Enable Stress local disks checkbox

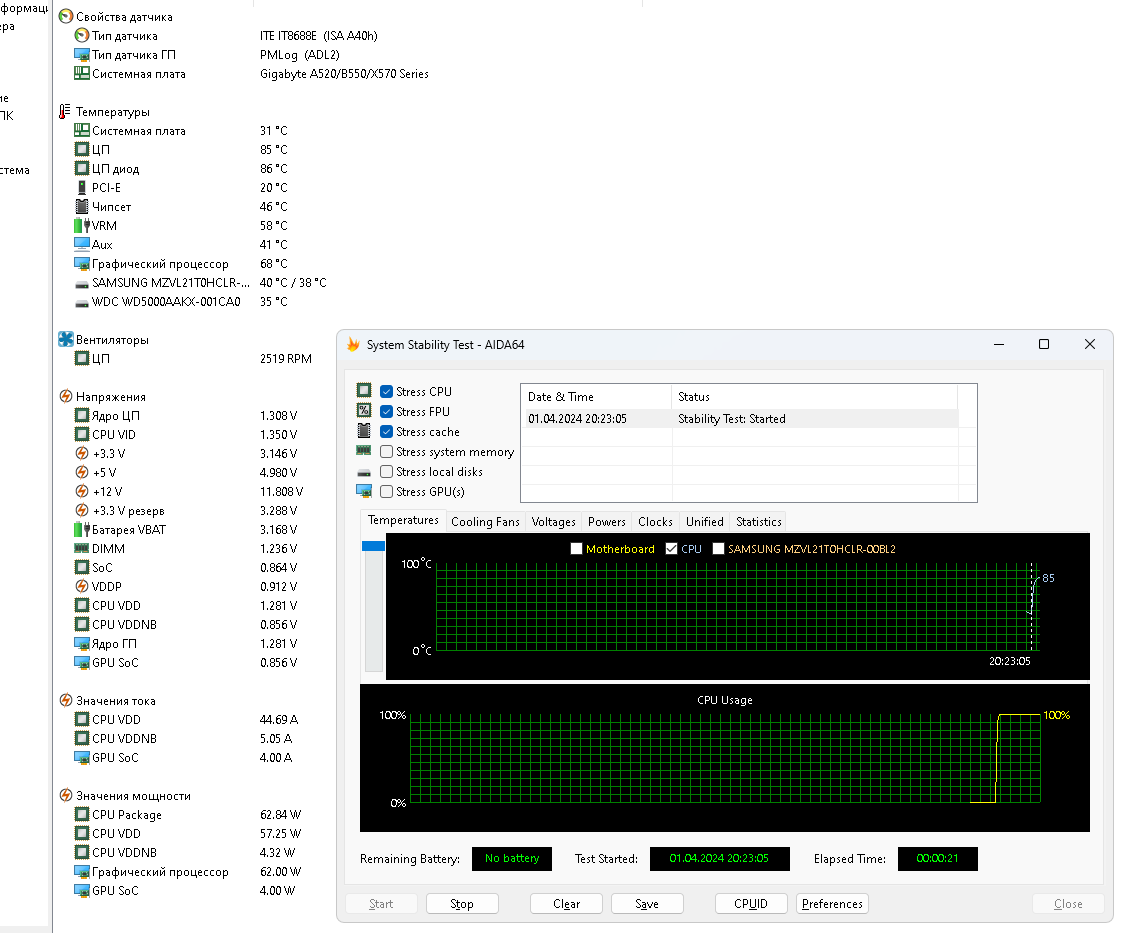387,471
